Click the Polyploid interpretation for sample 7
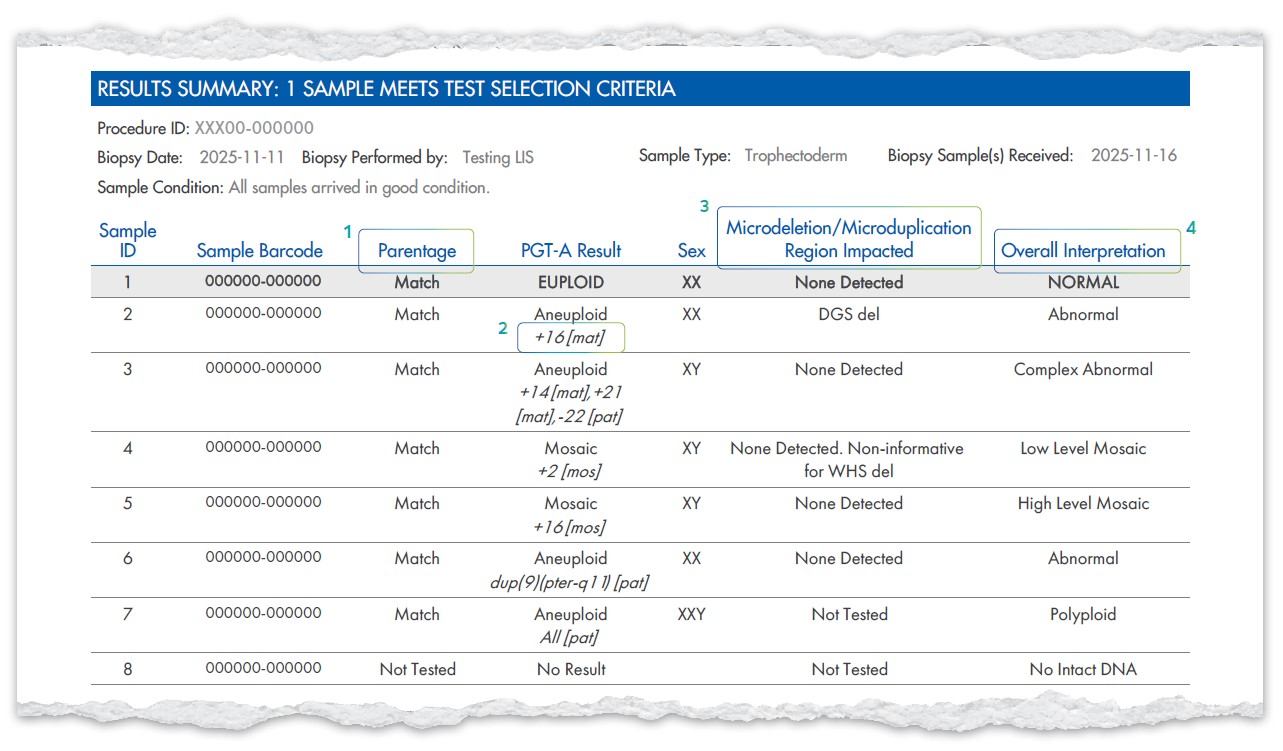 1083,614
